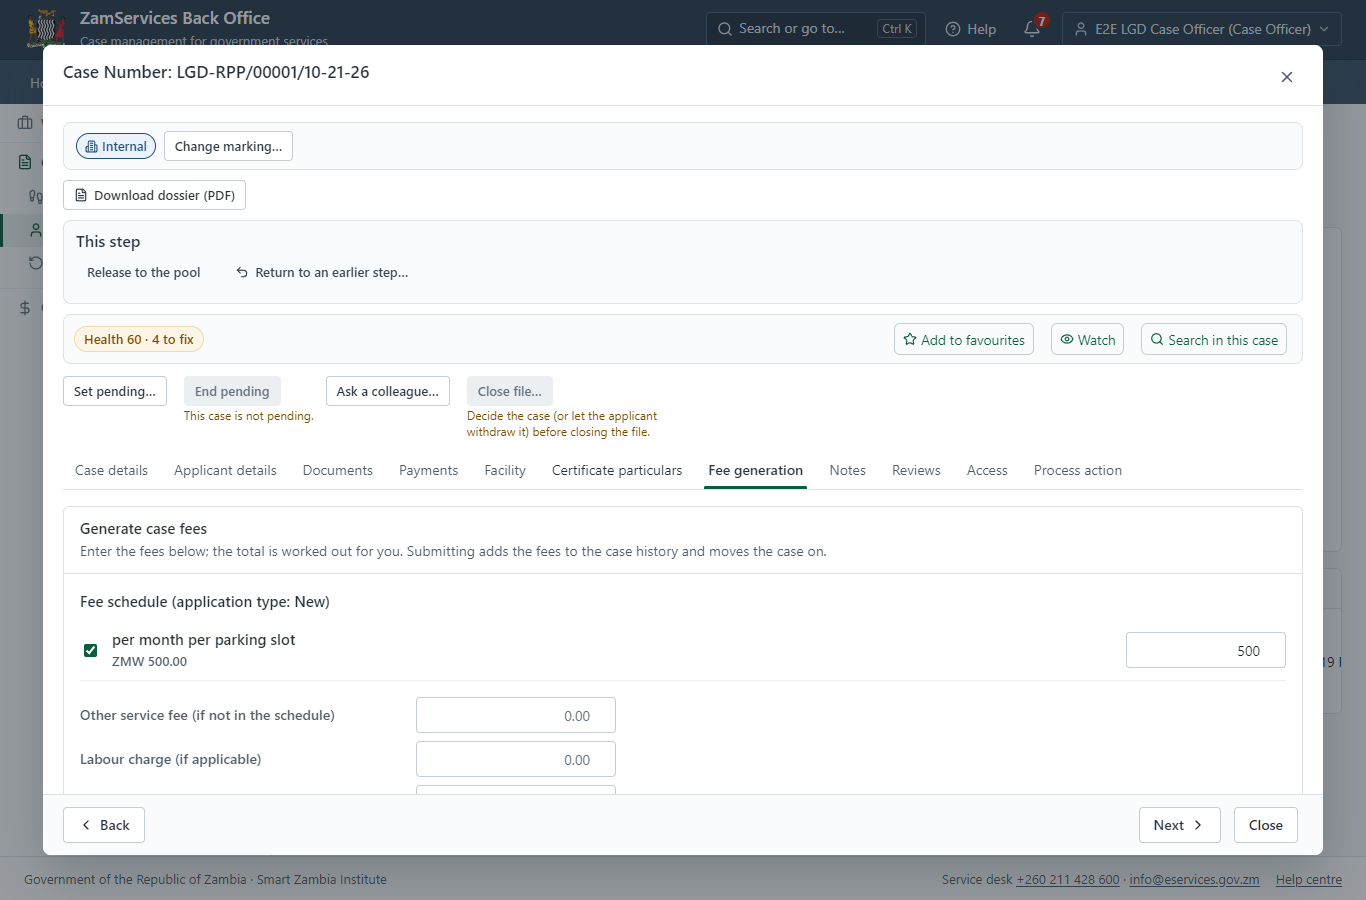1366x900 pixels.
Task: Click the ZMW 500.00 fee text
Action: coord(149,662)
